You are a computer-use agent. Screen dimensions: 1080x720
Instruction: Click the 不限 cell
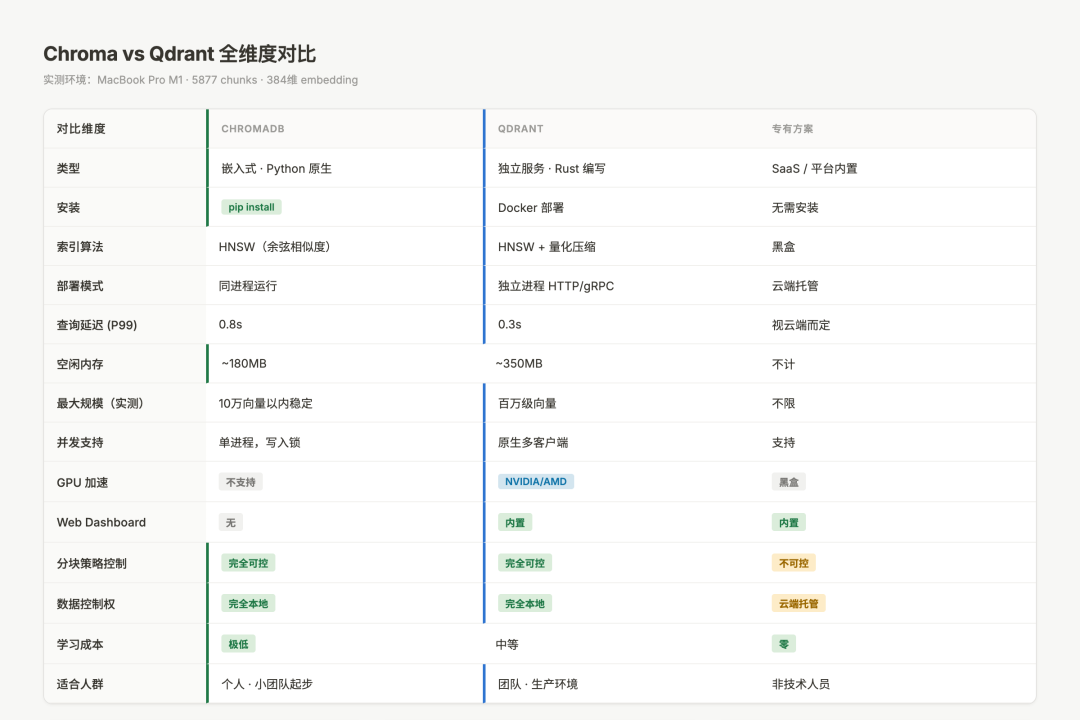783,403
